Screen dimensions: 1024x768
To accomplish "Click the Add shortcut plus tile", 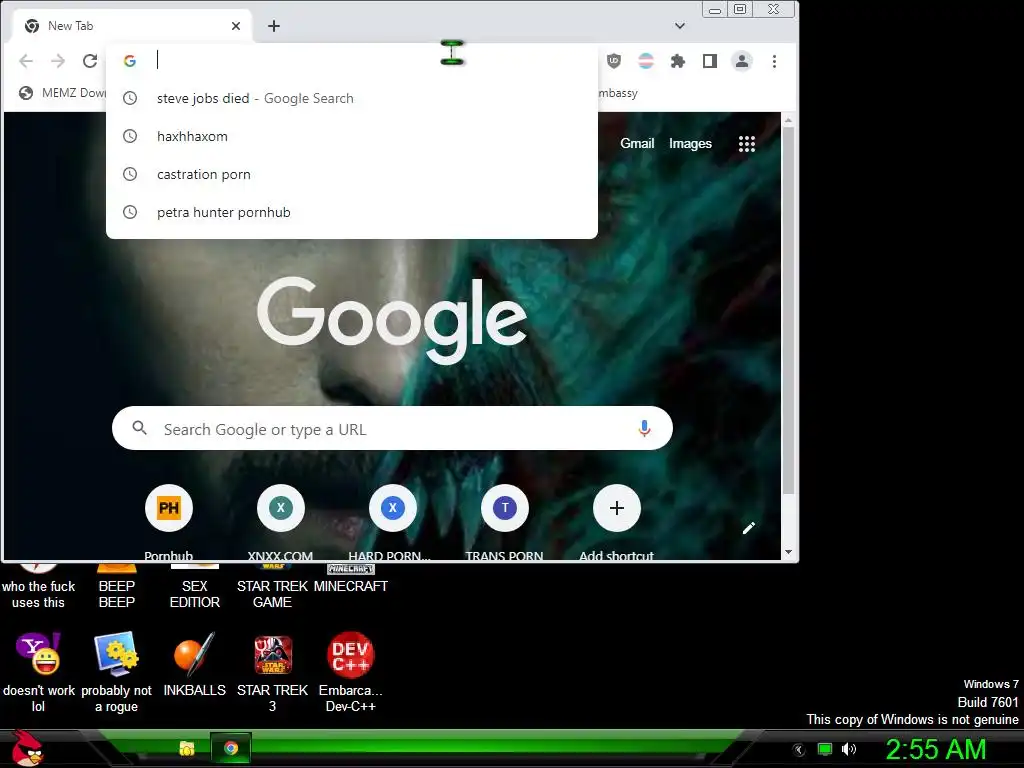I will coord(616,508).
